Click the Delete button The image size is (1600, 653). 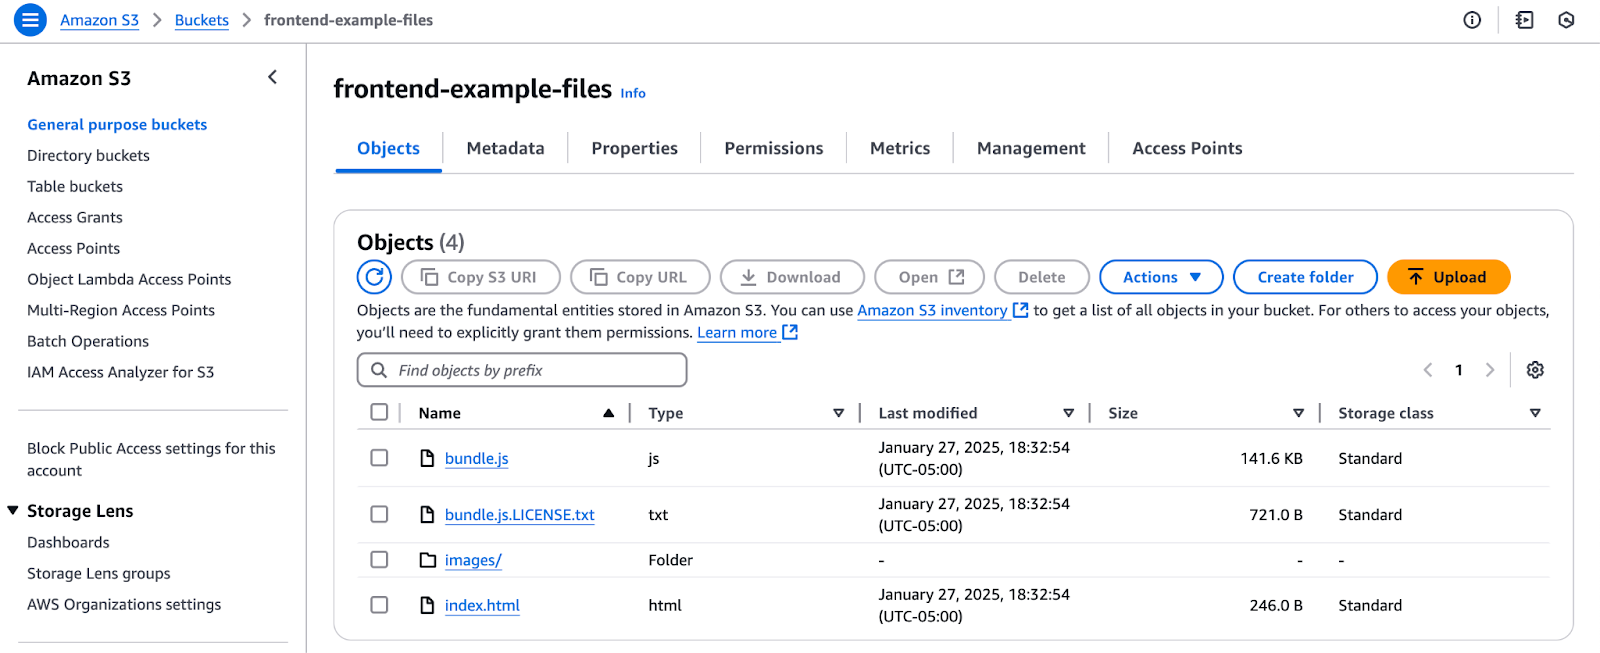pos(1041,277)
